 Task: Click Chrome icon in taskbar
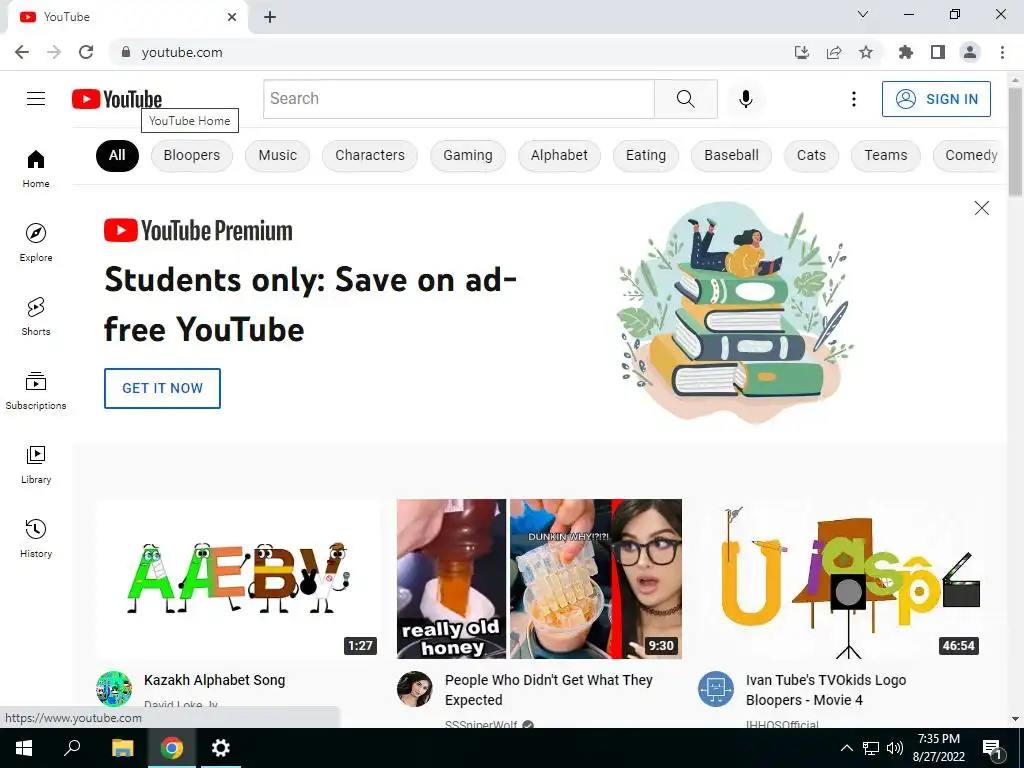pos(172,748)
